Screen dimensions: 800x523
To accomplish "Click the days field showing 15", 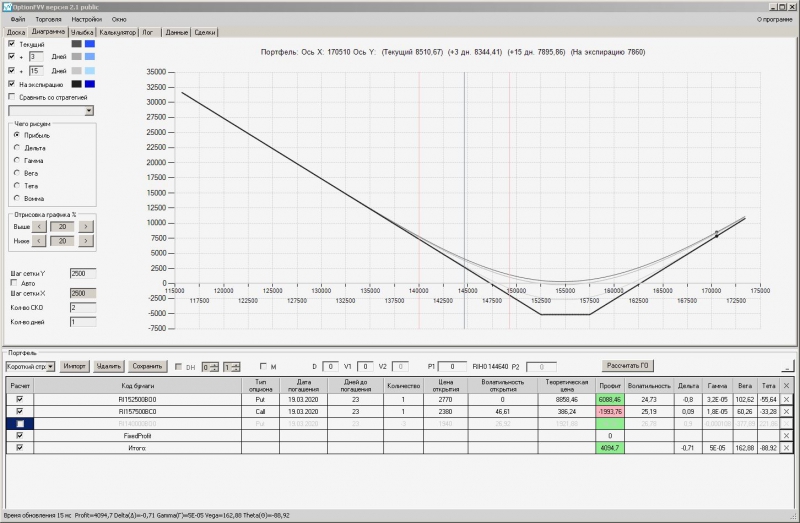I will [36, 70].
